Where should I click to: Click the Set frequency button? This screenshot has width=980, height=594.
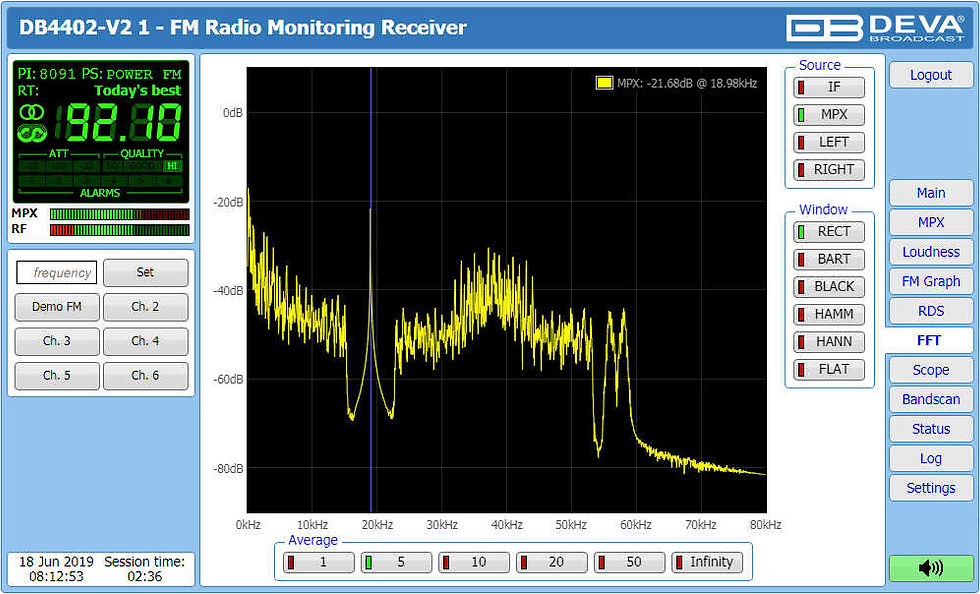(x=145, y=273)
